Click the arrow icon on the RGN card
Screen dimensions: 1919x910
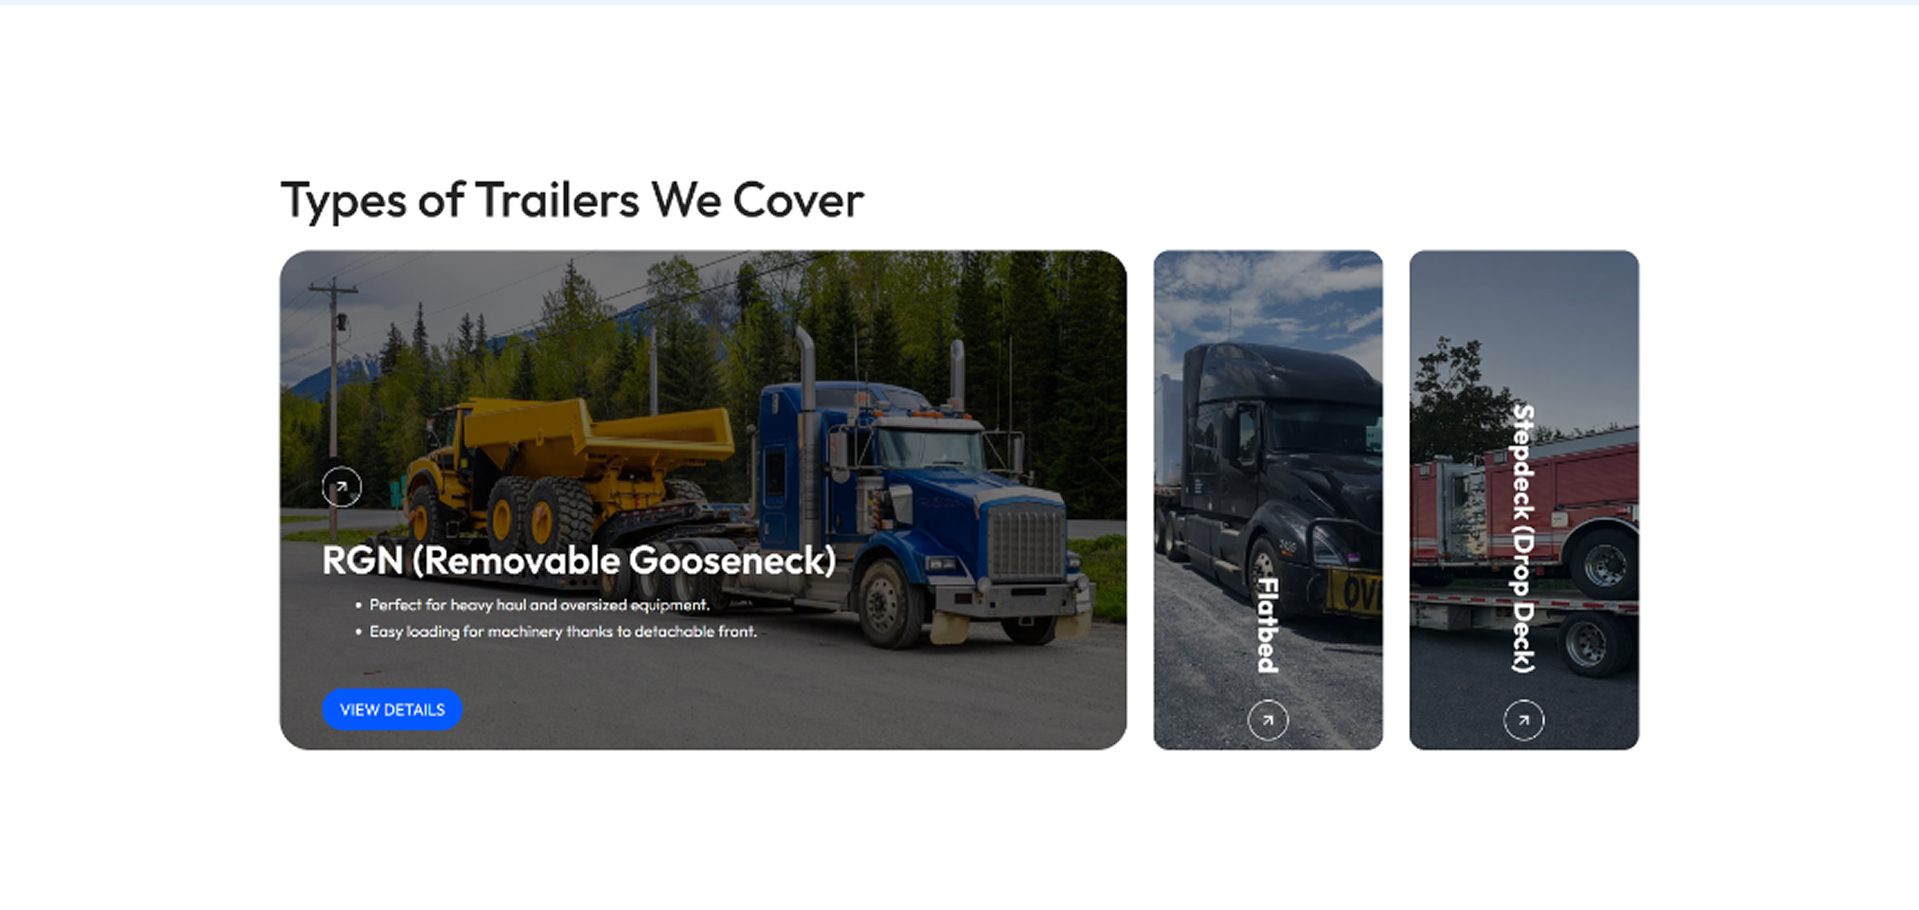click(x=341, y=487)
